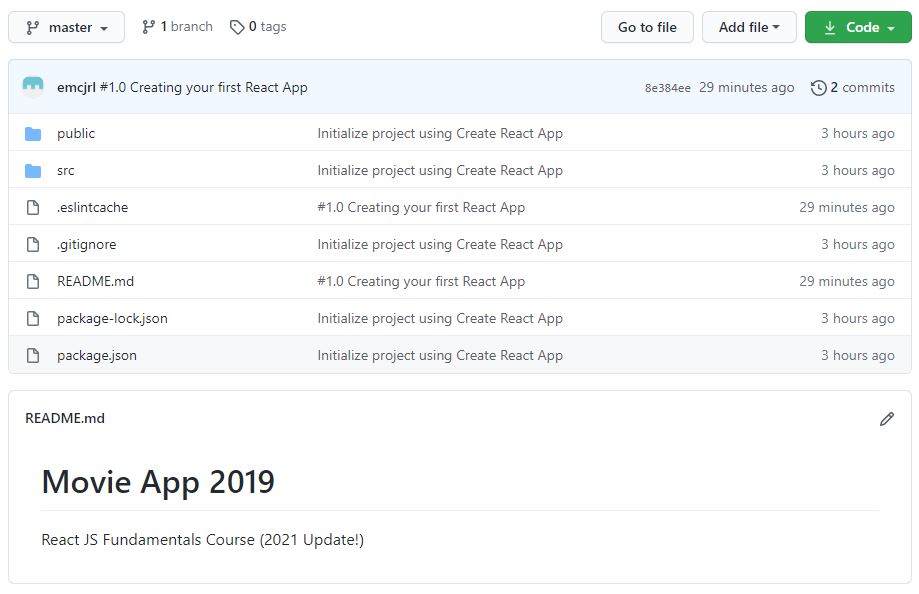
Task: Click the .gitignore row 3 hours ago
Action: click(857, 245)
